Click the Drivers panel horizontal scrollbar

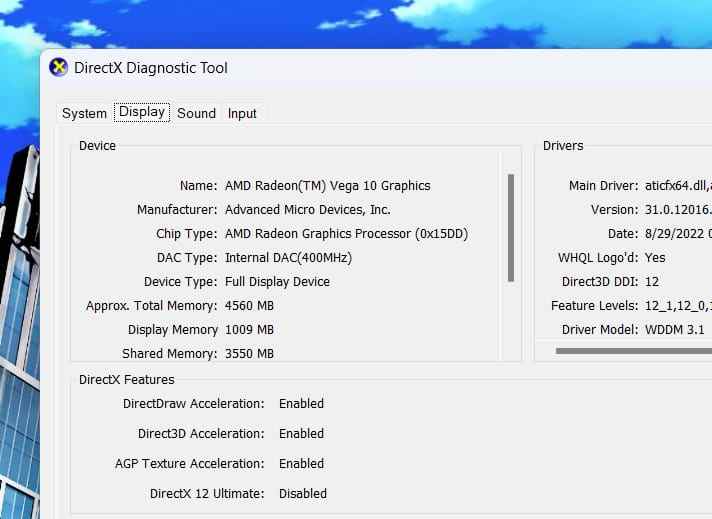click(x=633, y=351)
